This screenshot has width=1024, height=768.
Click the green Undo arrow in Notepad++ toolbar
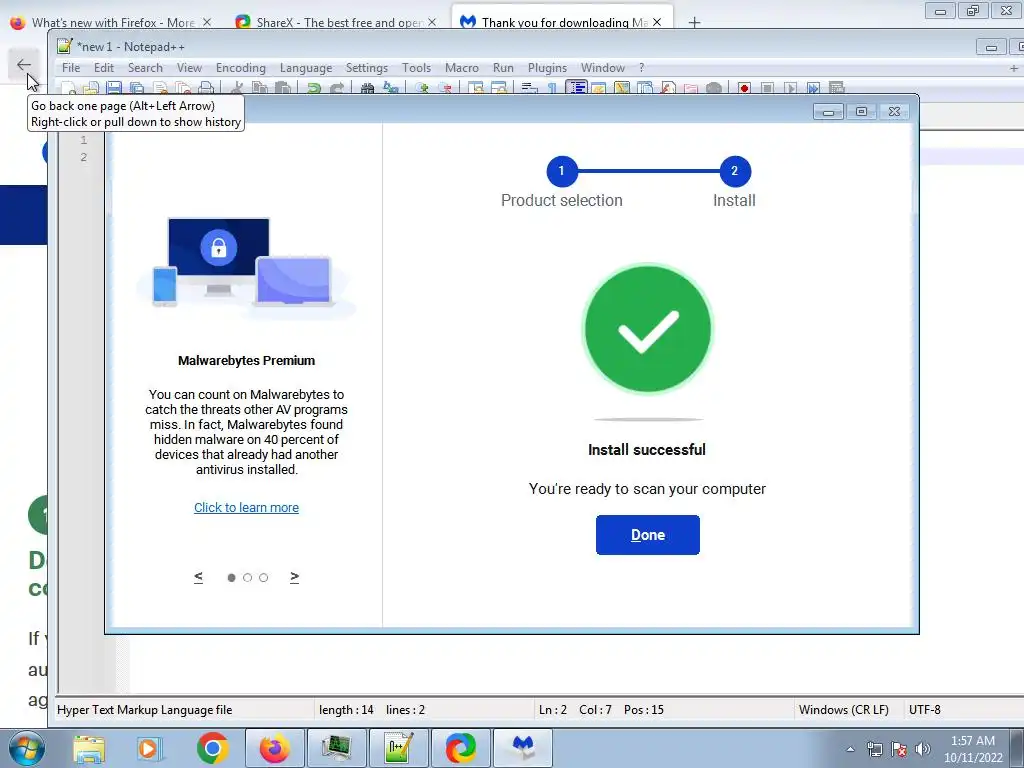(314, 88)
